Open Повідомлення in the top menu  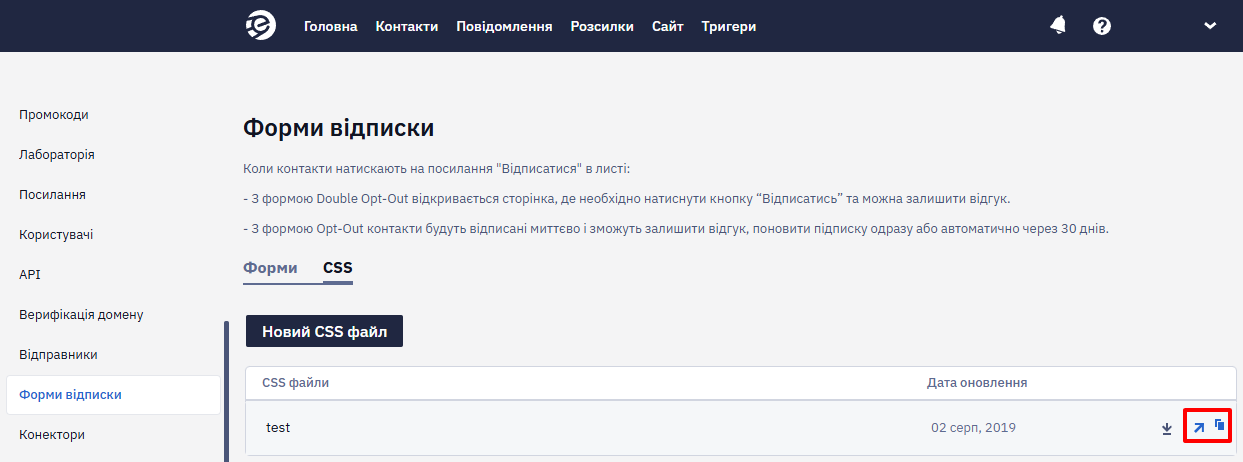click(504, 26)
